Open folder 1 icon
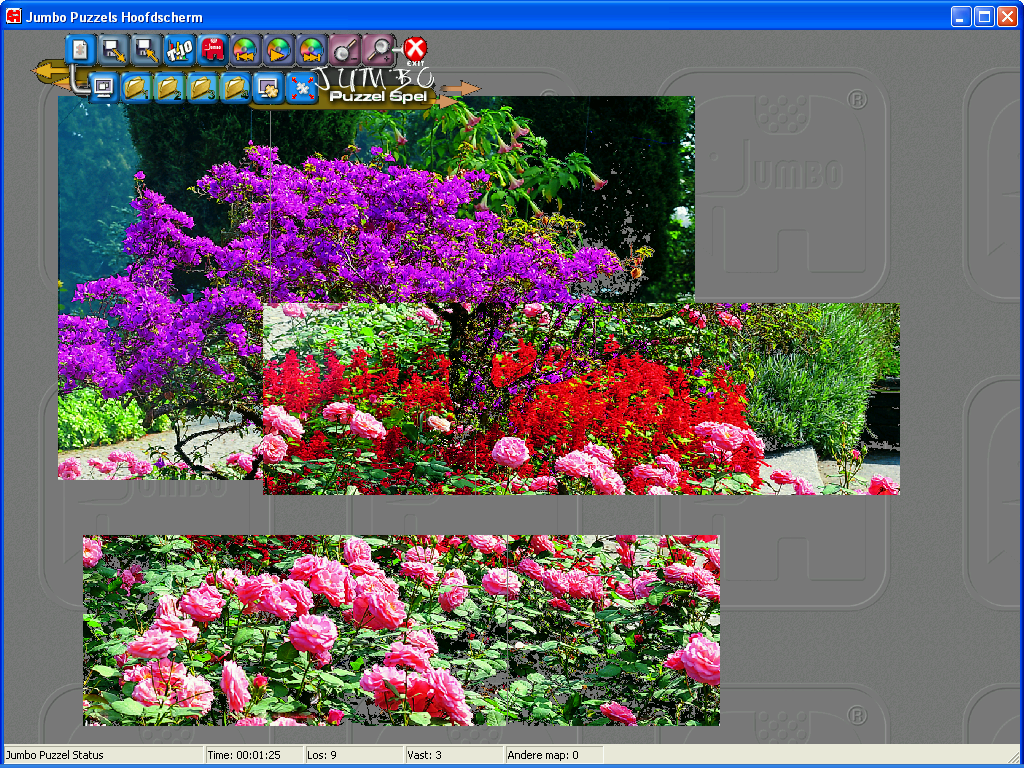The height and width of the screenshot is (768, 1024). [136, 88]
